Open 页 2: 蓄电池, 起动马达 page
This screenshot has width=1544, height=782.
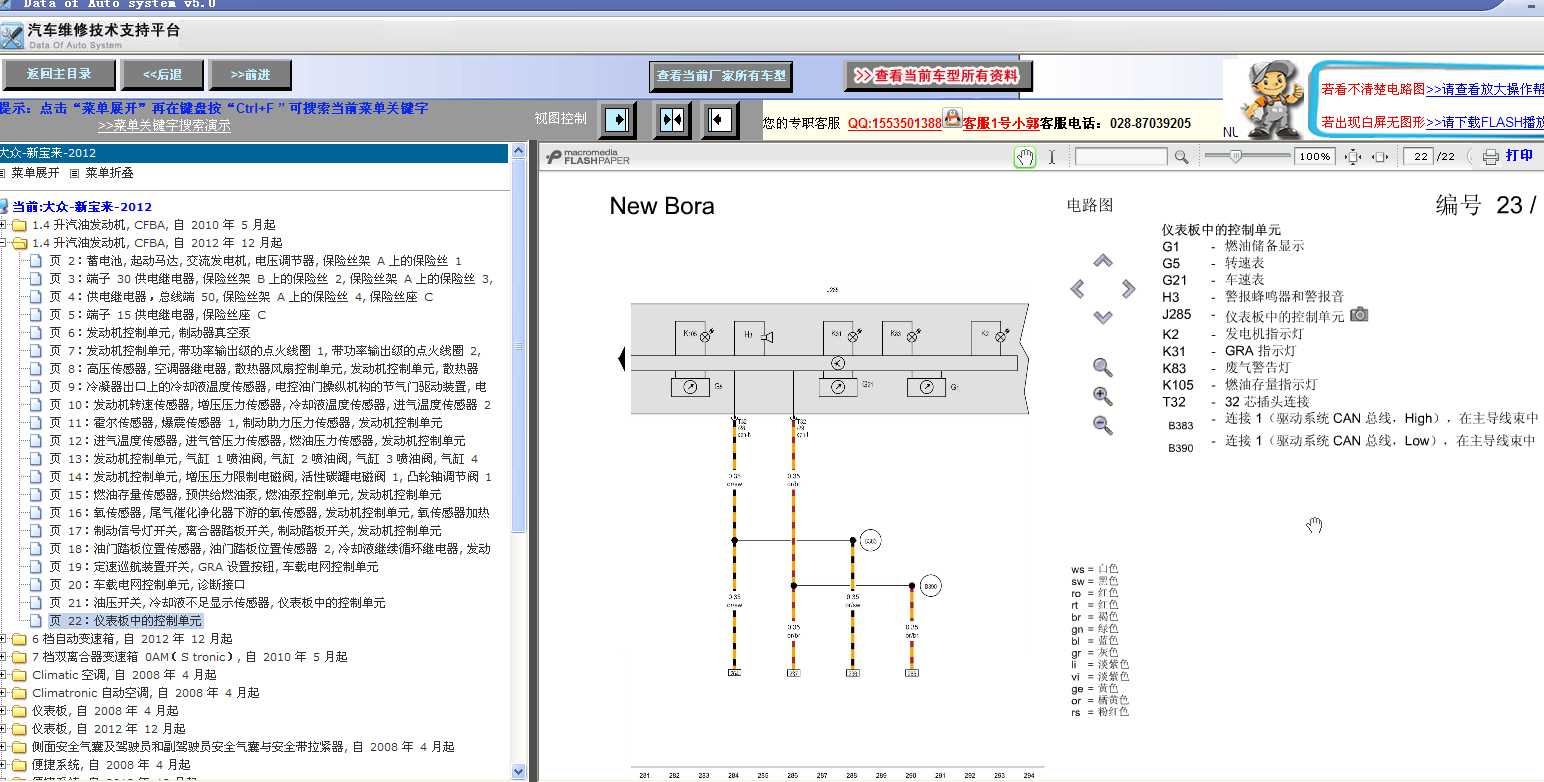pos(255,261)
